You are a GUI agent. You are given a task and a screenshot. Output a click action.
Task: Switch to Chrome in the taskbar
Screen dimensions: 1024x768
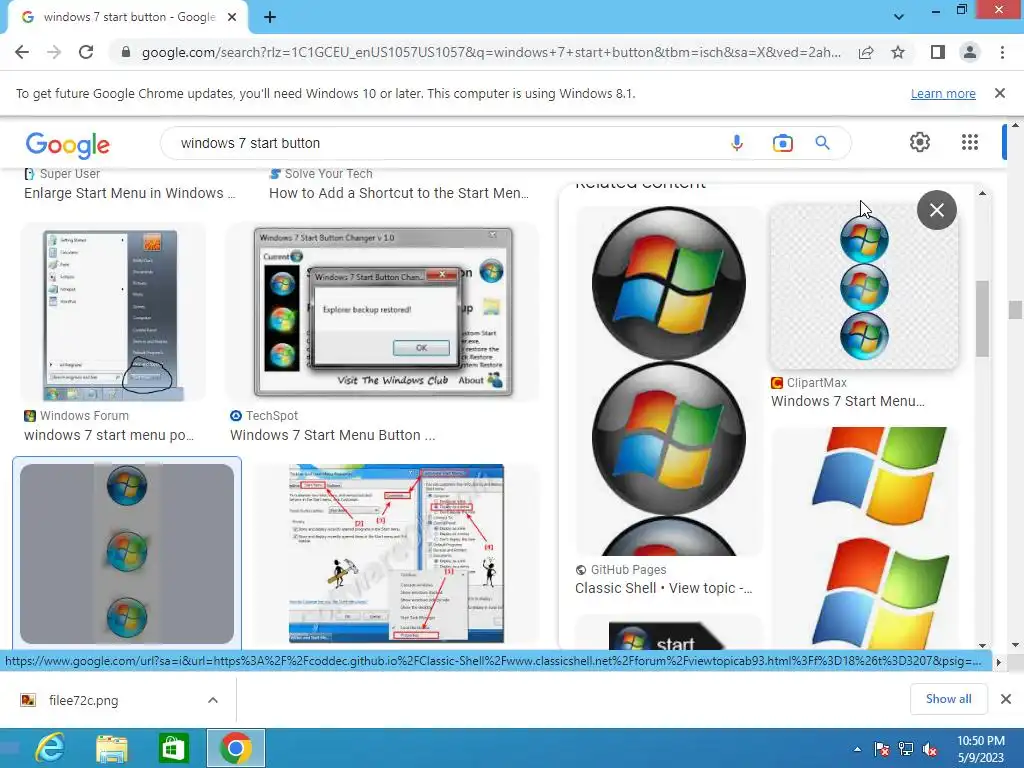pyautogui.click(x=236, y=748)
